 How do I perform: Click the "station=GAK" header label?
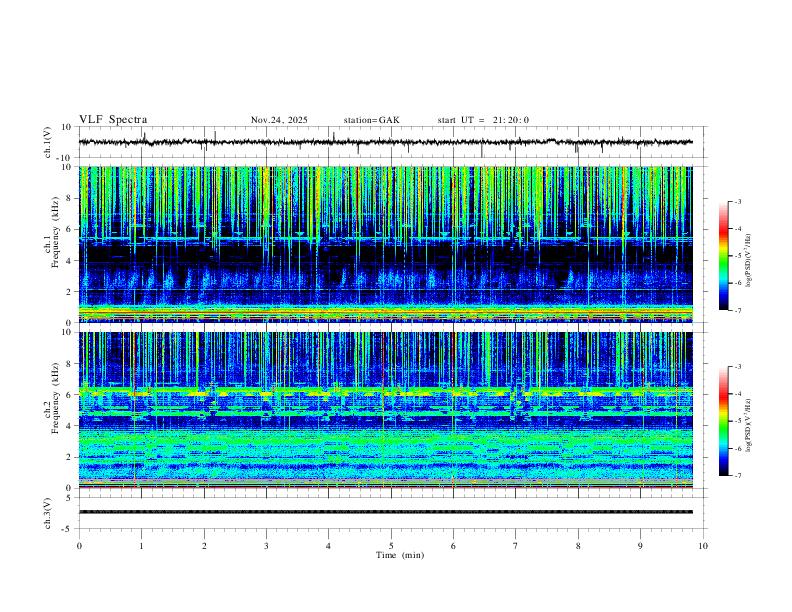tap(371, 120)
